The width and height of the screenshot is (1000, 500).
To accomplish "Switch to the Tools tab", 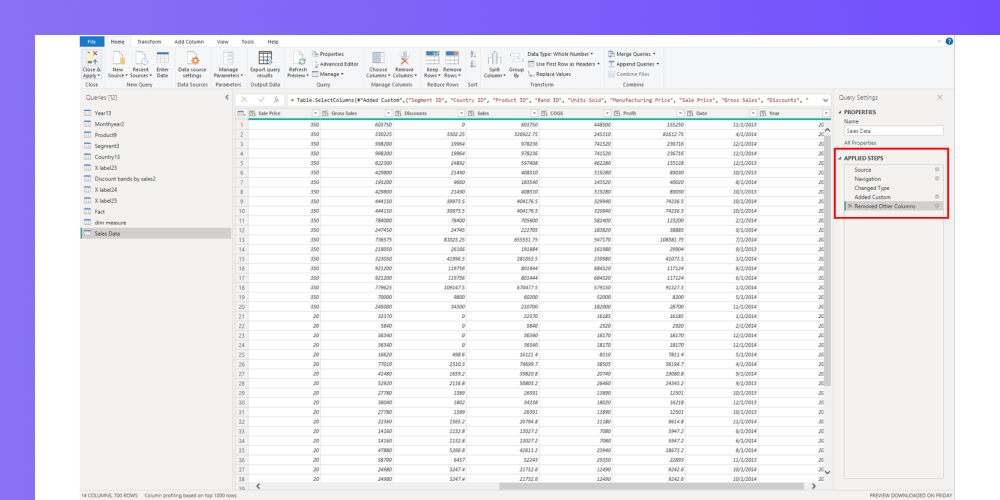I will pyautogui.click(x=248, y=41).
